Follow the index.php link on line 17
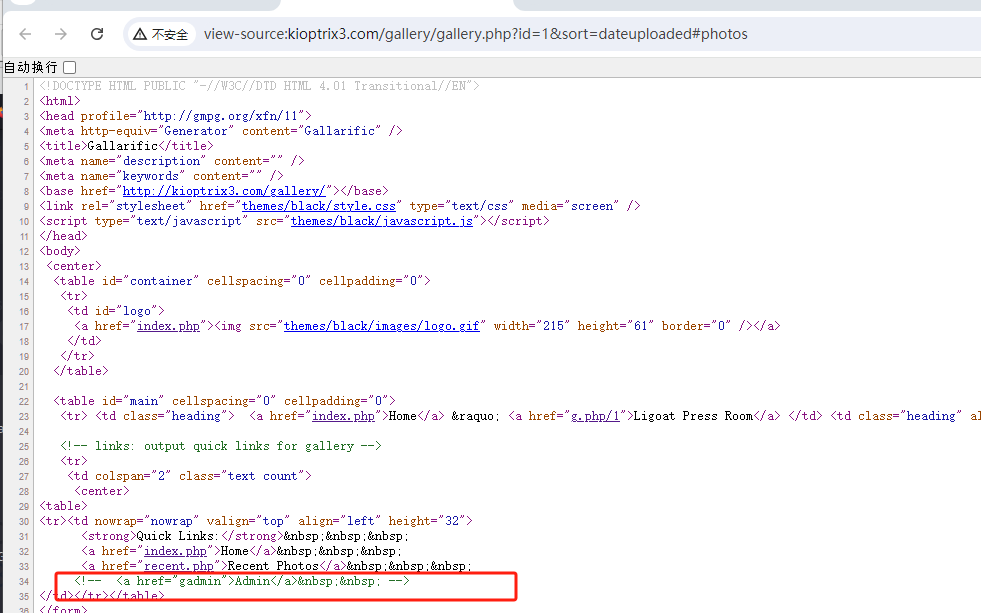Image resolution: width=981 pixels, height=613 pixels. pos(168,326)
